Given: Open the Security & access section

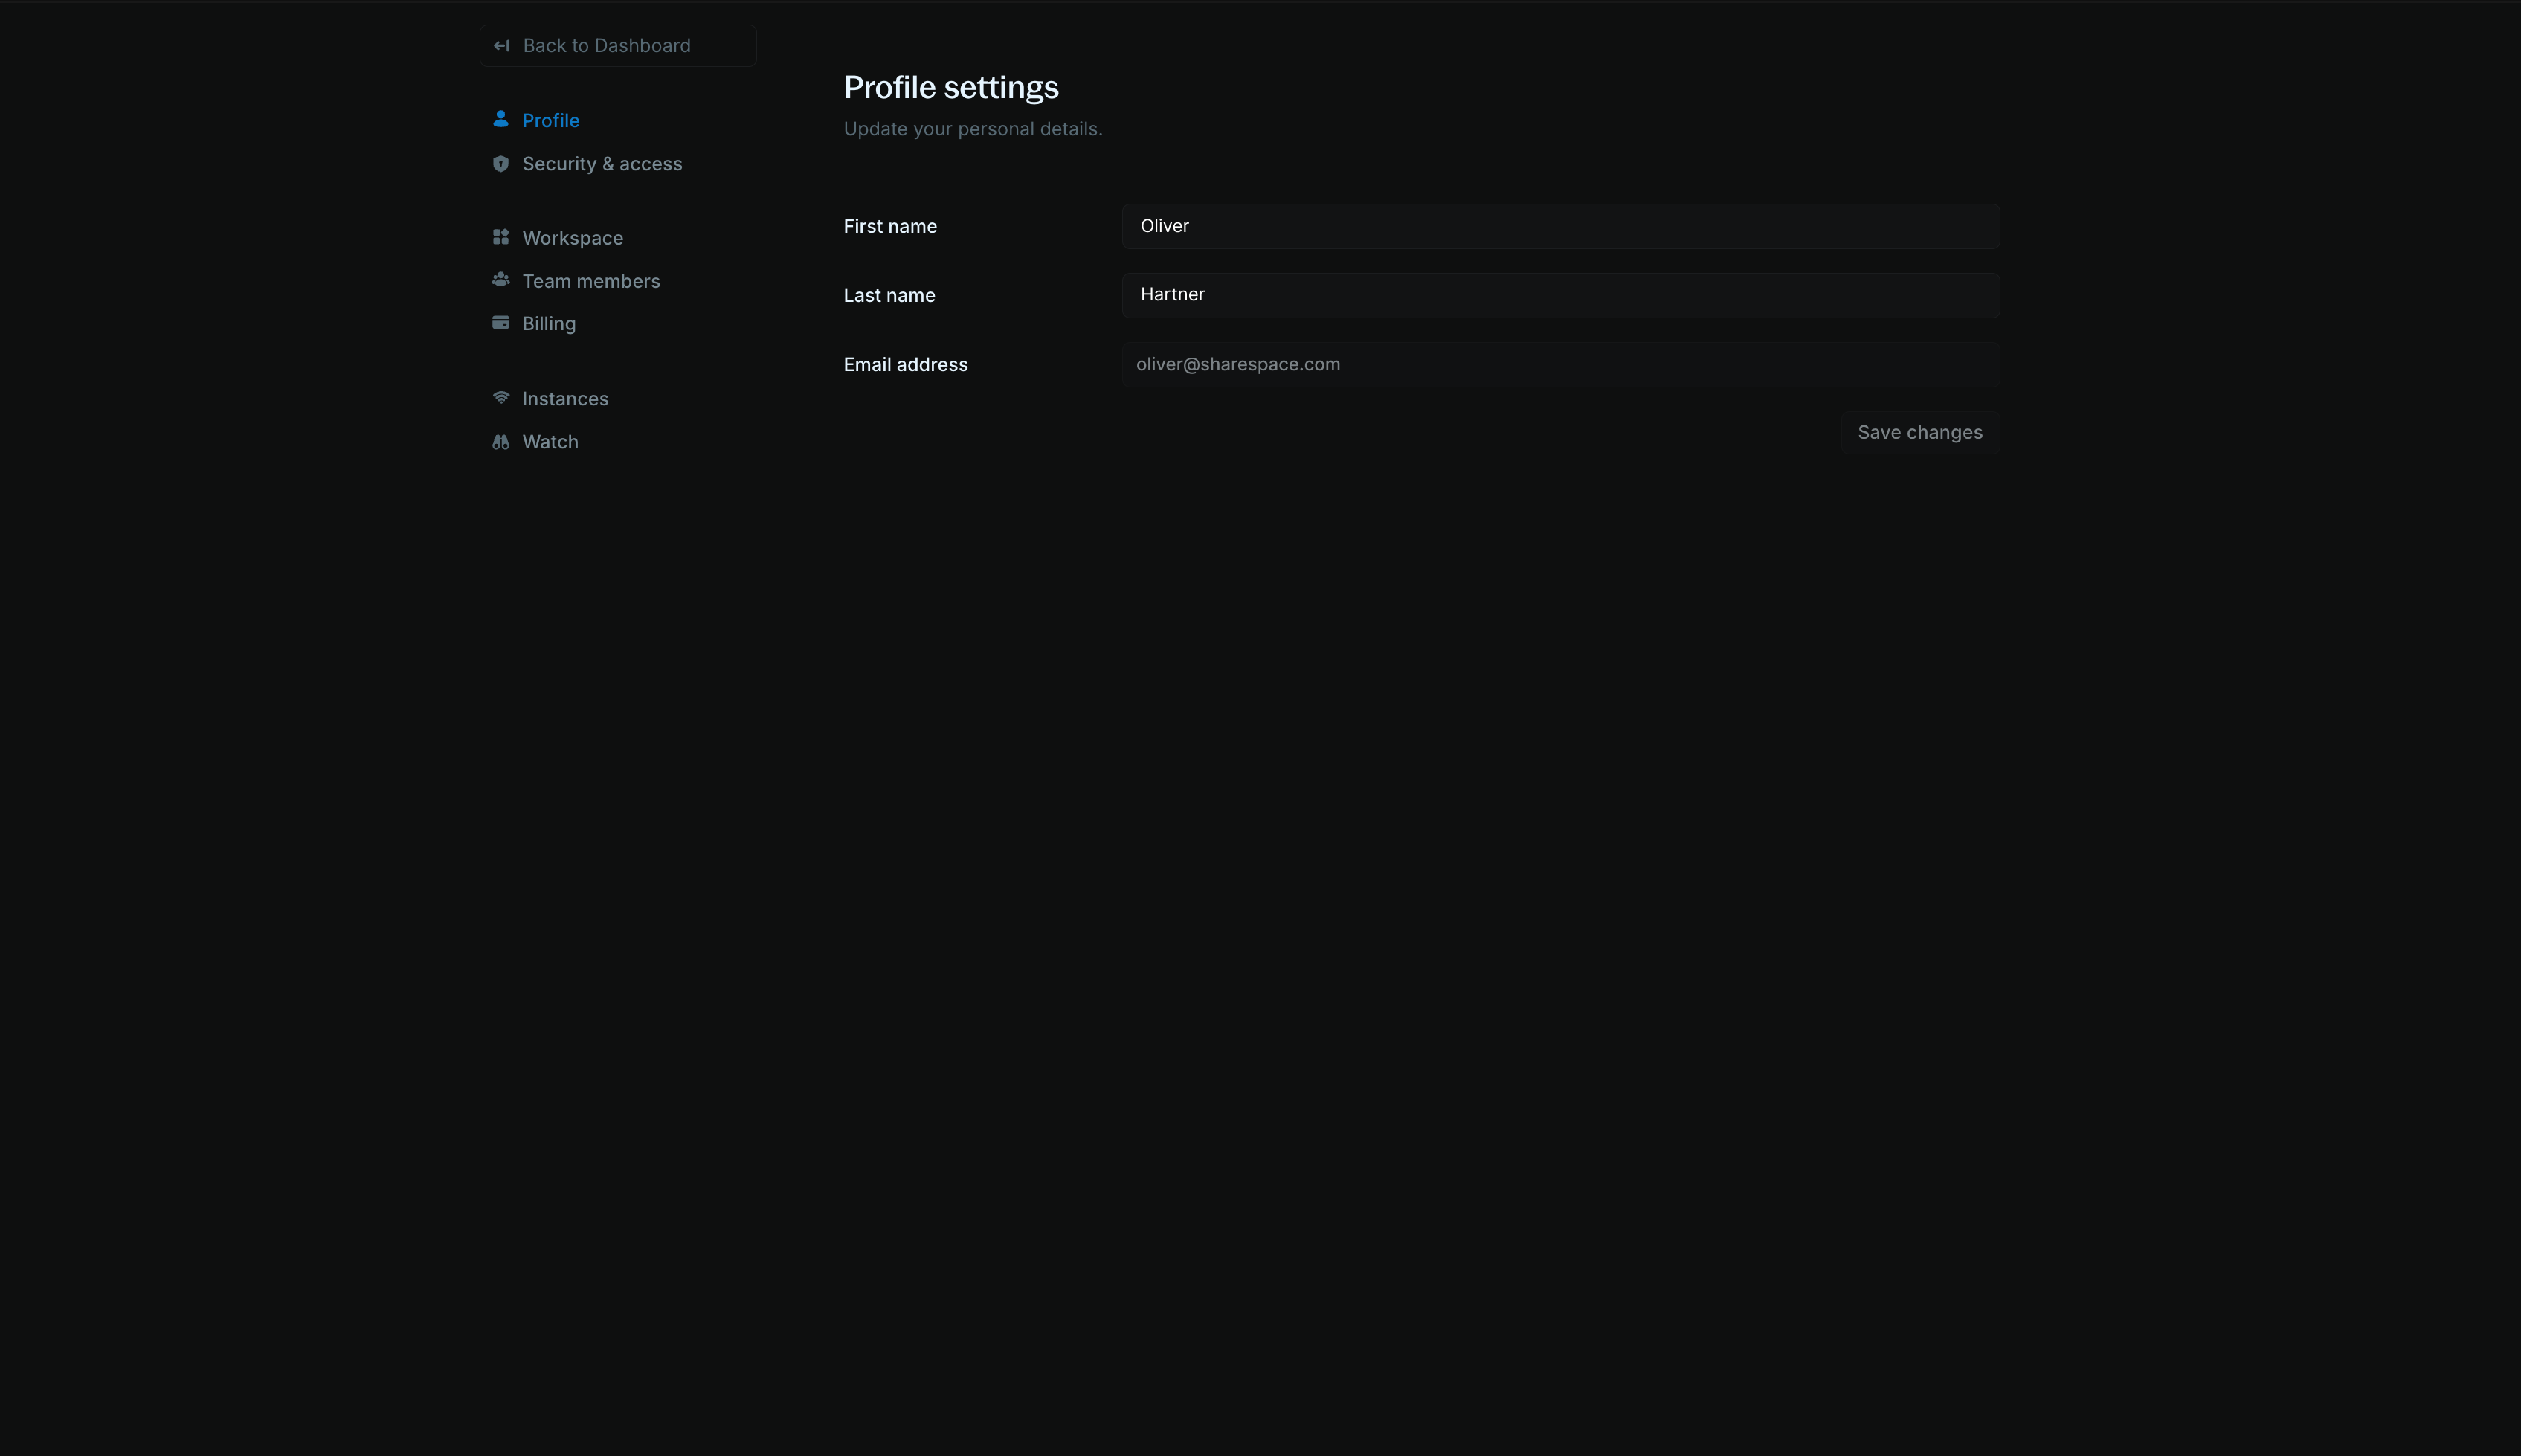Looking at the screenshot, I should click(602, 163).
